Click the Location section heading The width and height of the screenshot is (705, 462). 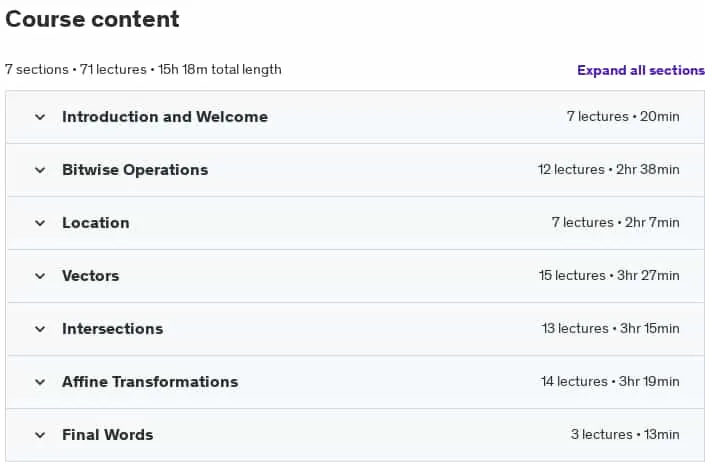(96, 223)
